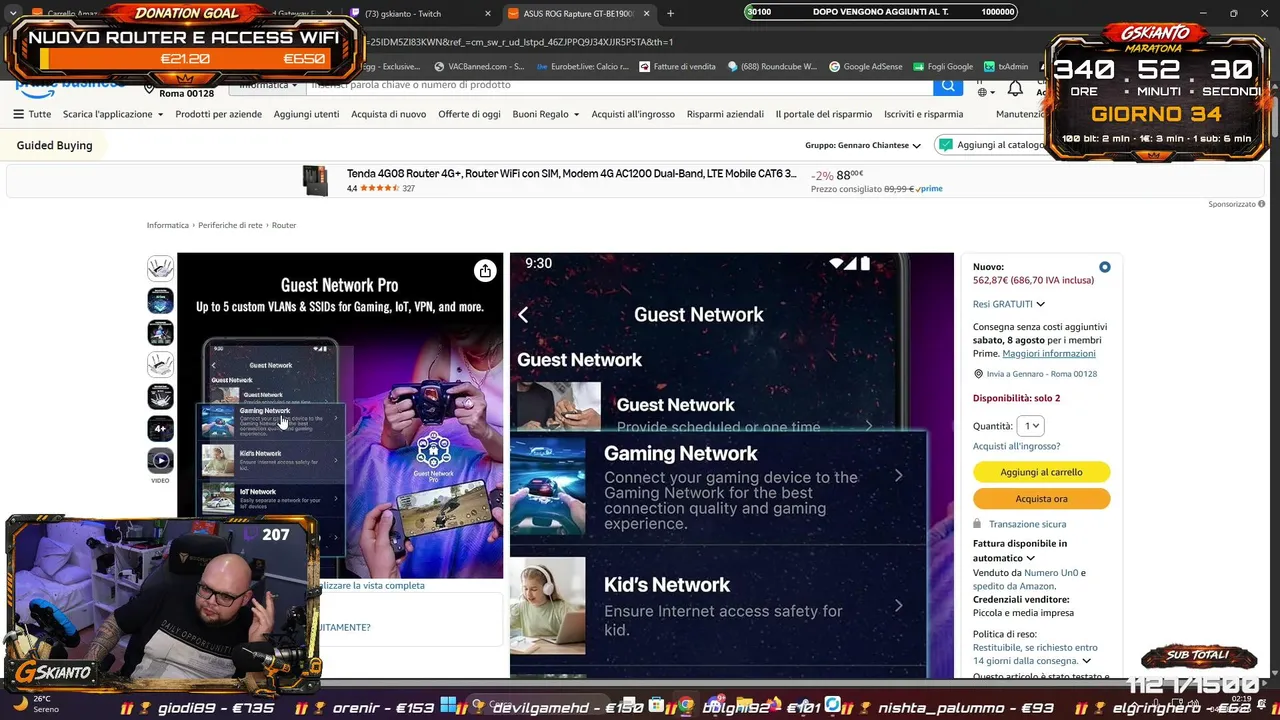The height and width of the screenshot is (720, 1280).
Task: Close the ASUS ROG Rapture tab
Action: 645,14
